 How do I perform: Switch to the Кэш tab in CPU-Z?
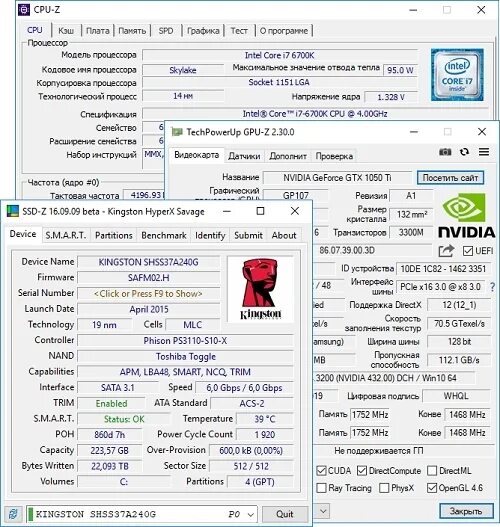[x=66, y=31]
